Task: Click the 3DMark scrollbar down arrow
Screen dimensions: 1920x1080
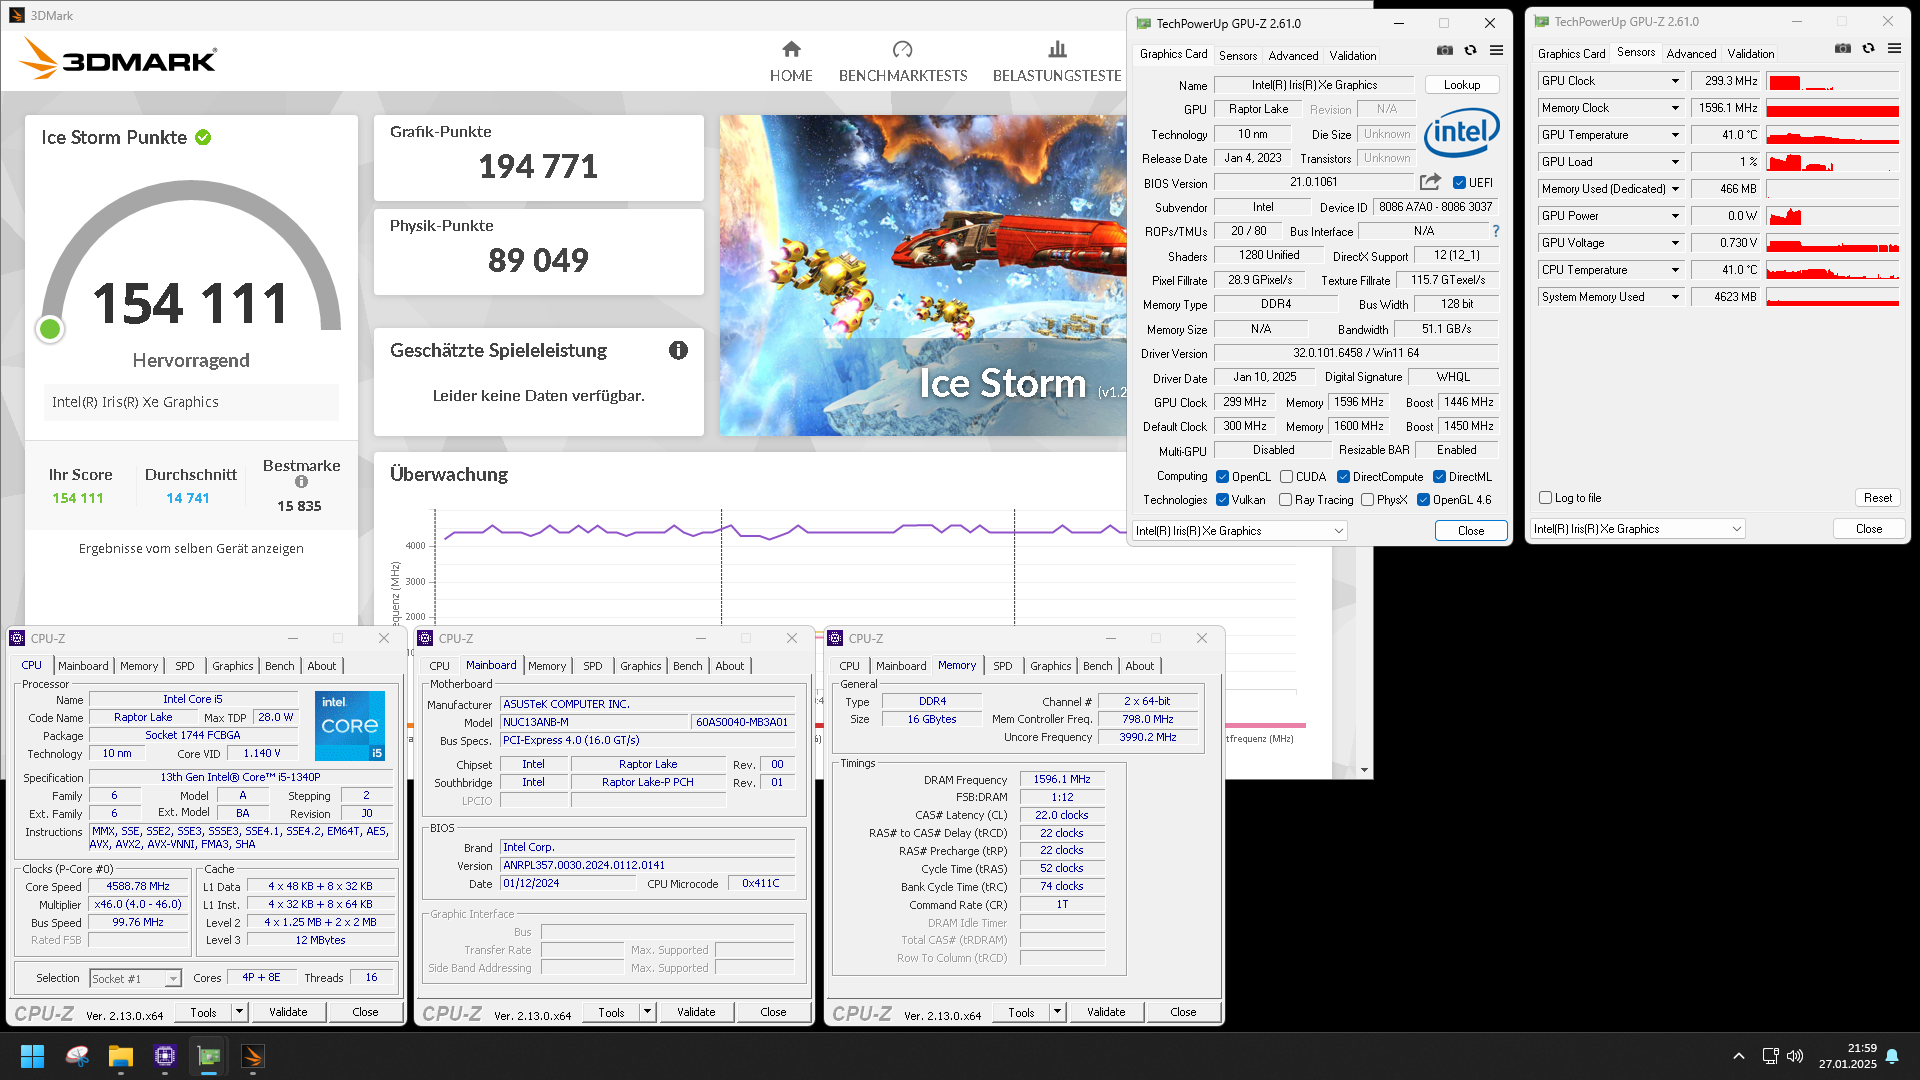Action: point(1364,770)
